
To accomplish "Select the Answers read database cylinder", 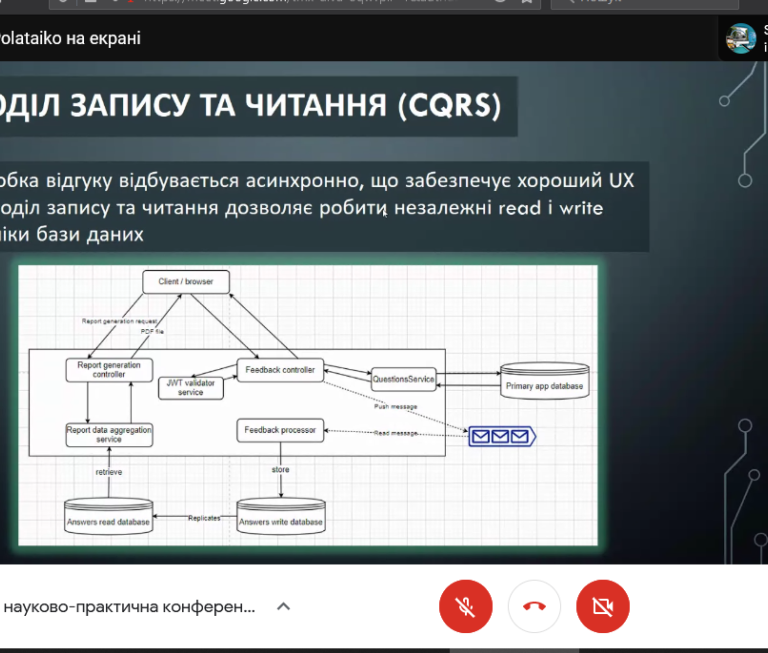I will click(x=108, y=516).
